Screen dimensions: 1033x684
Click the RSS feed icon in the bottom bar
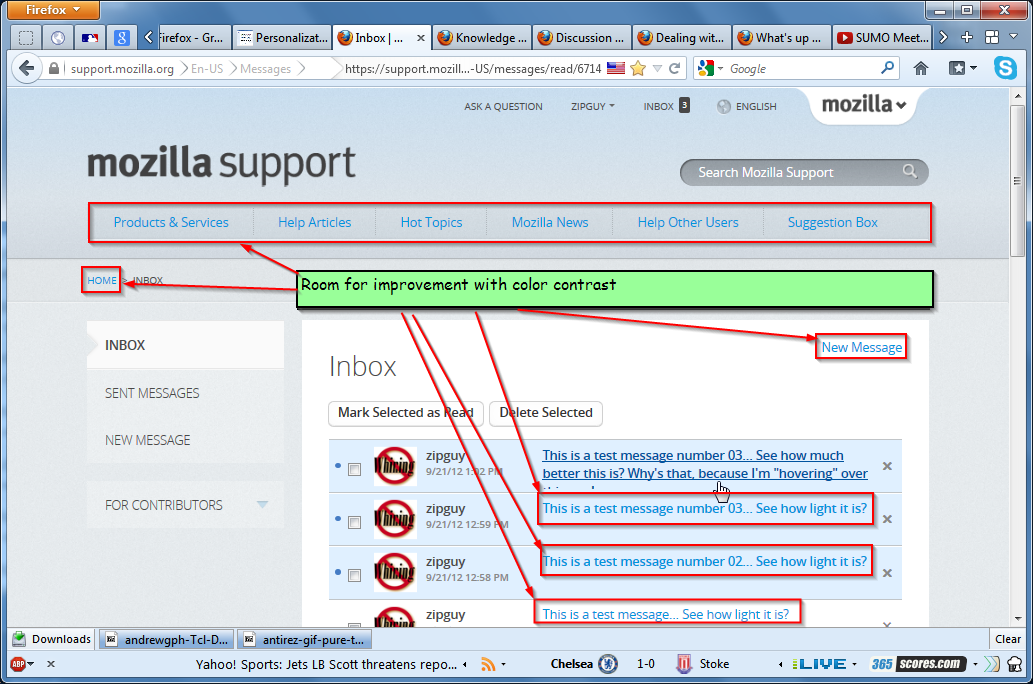tap(488, 664)
